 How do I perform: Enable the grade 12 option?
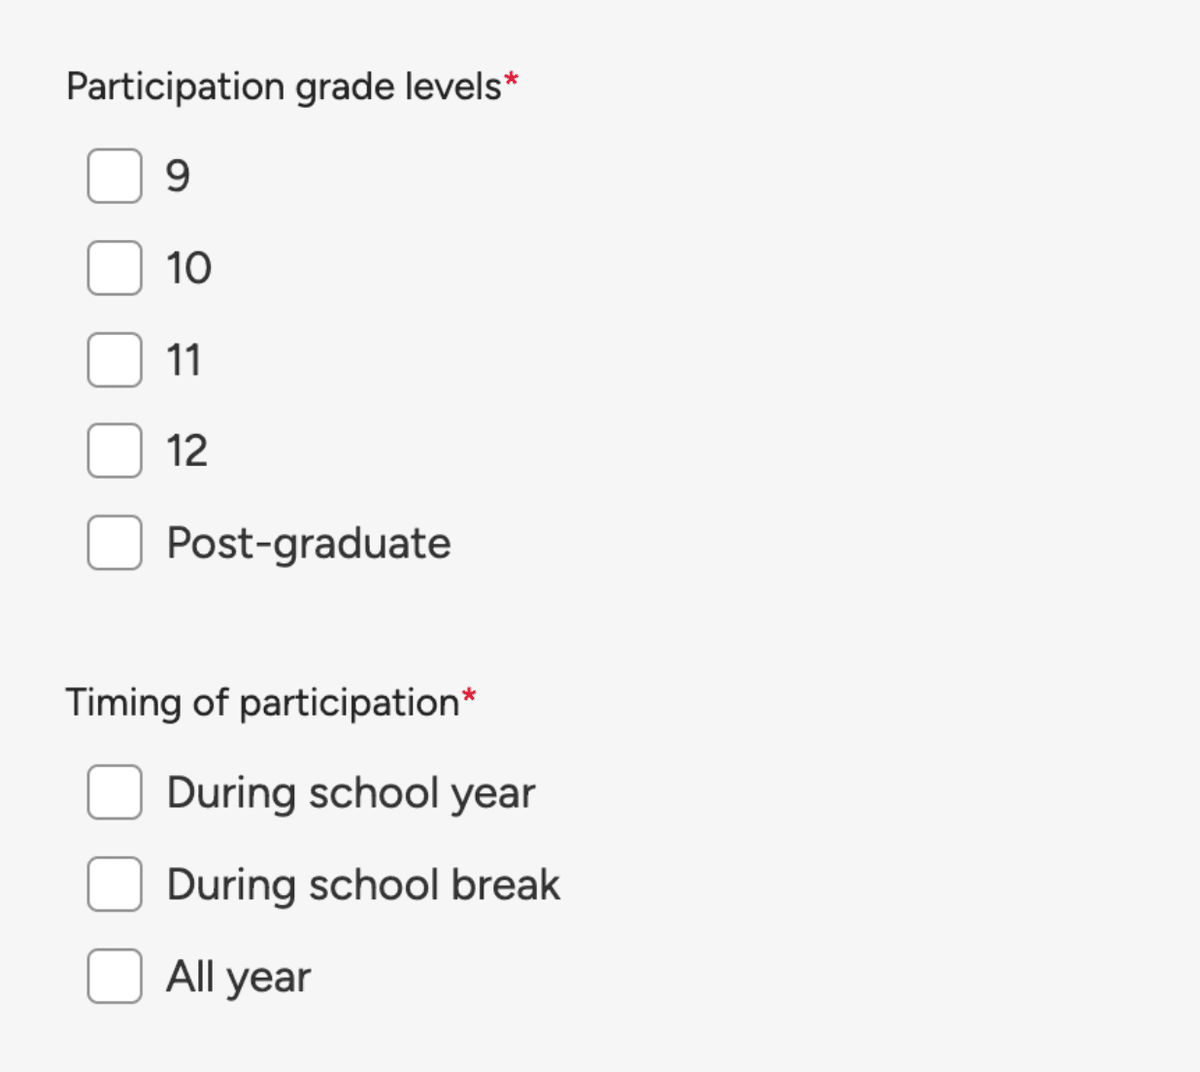coord(113,451)
